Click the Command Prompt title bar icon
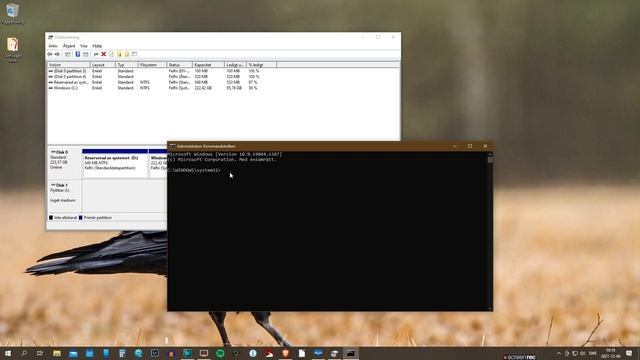The image size is (640, 360). coord(173,146)
